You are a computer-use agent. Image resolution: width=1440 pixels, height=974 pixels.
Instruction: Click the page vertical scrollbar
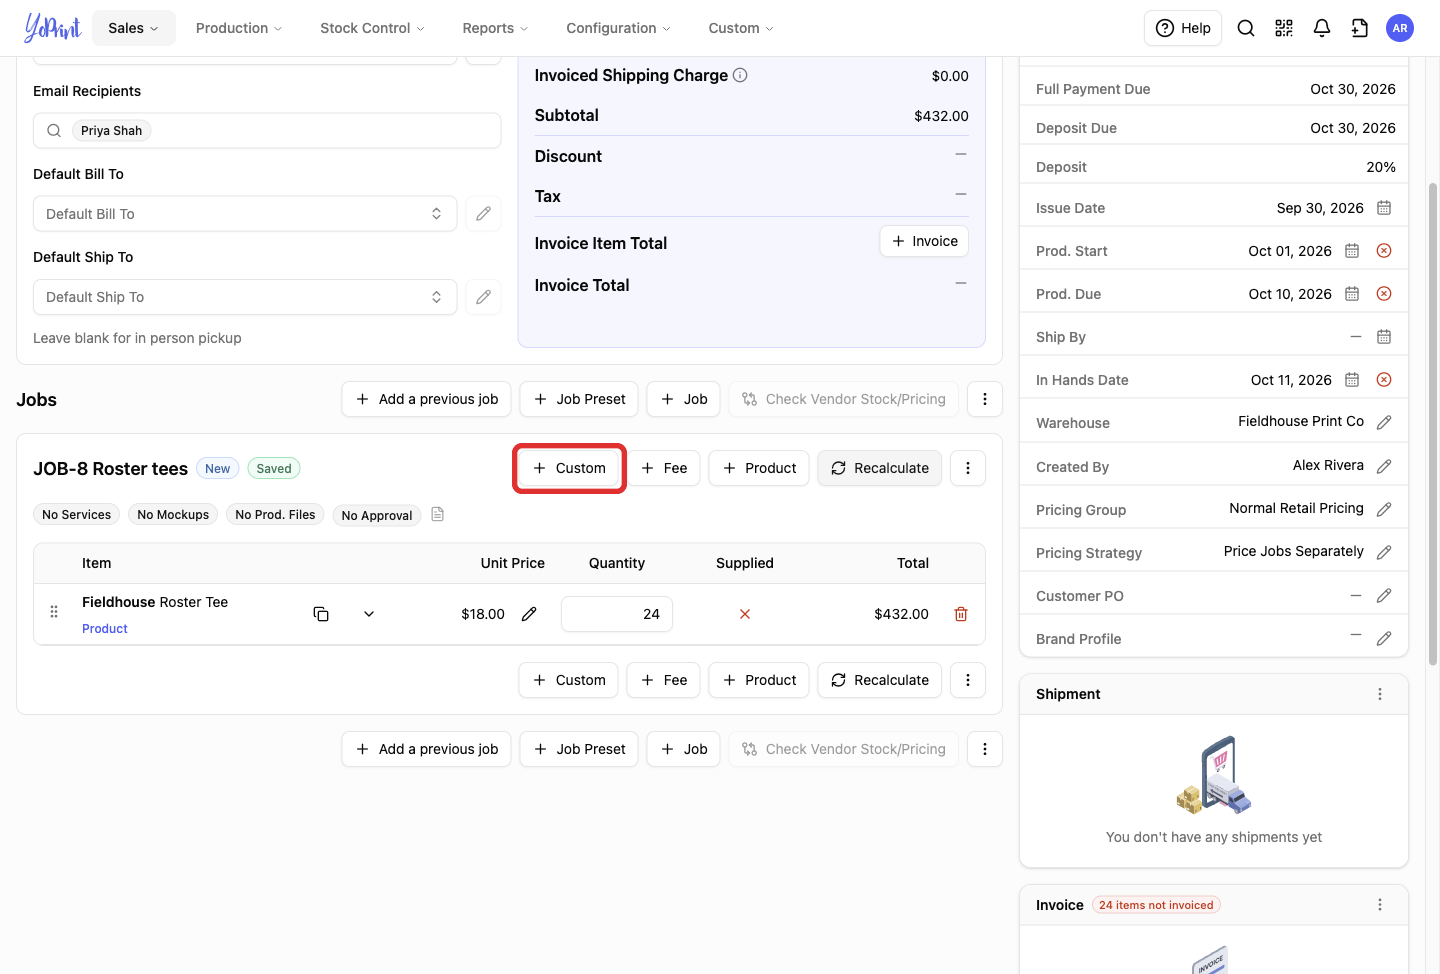pos(1433,424)
